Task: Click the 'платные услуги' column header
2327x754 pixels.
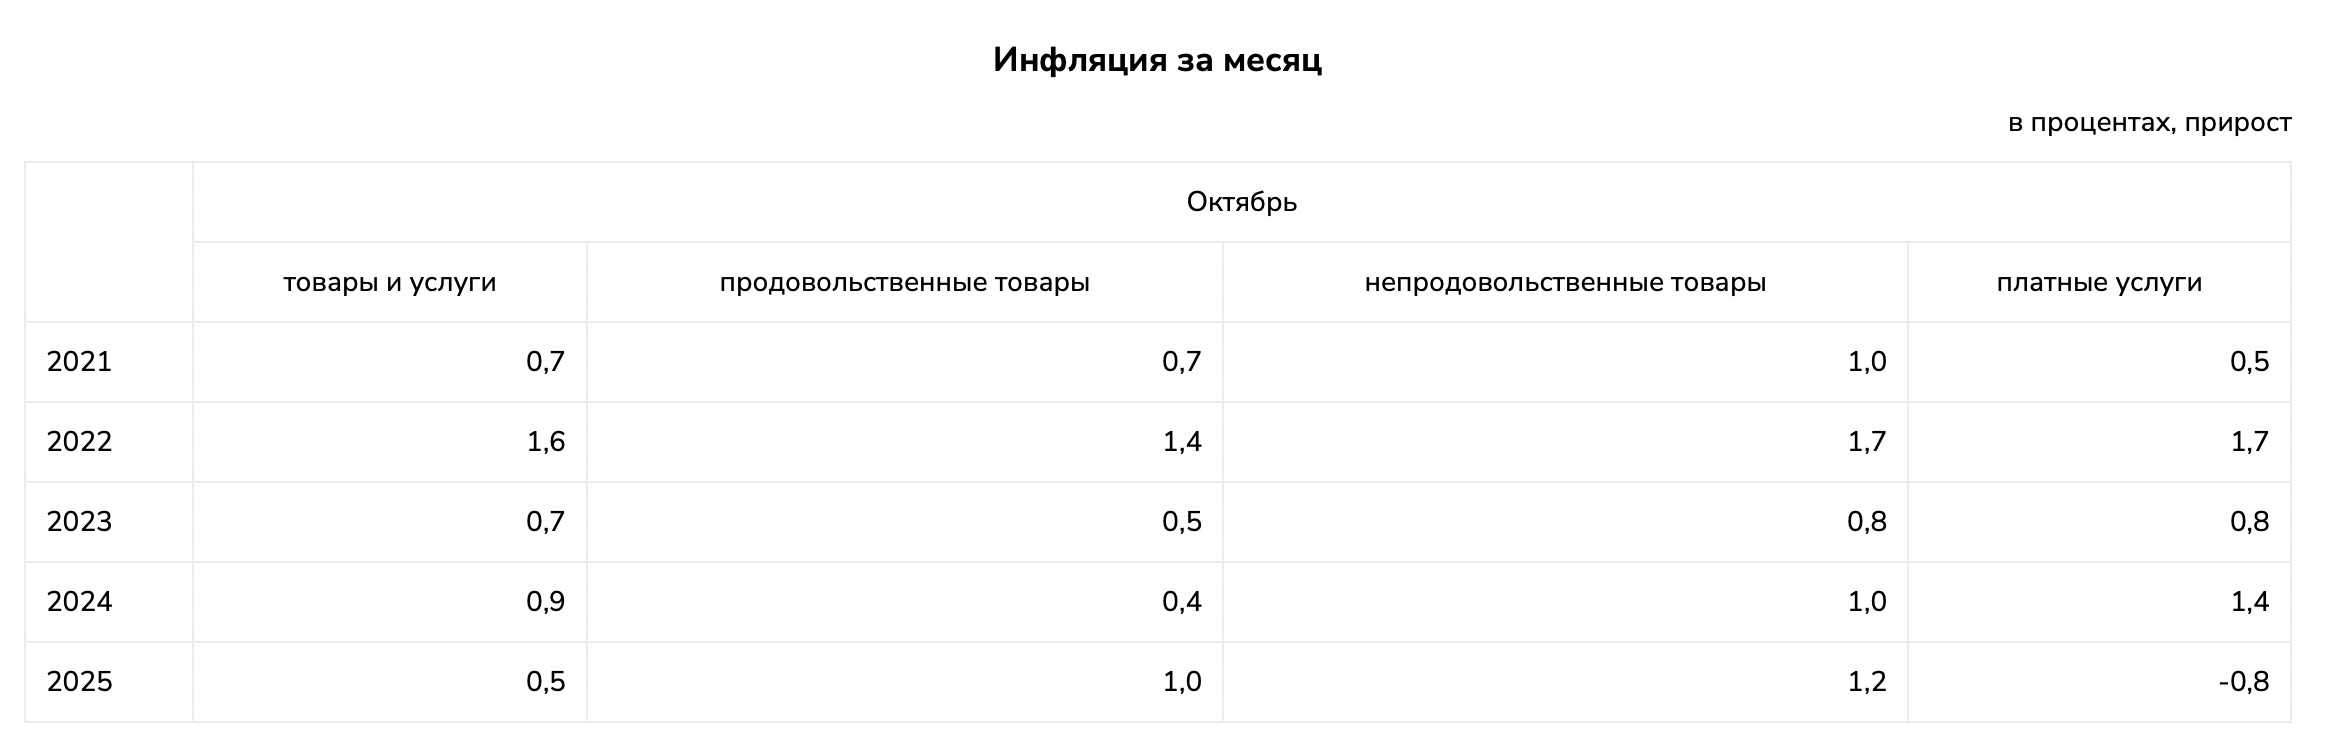Action: pyautogui.click(x=2099, y=282)
